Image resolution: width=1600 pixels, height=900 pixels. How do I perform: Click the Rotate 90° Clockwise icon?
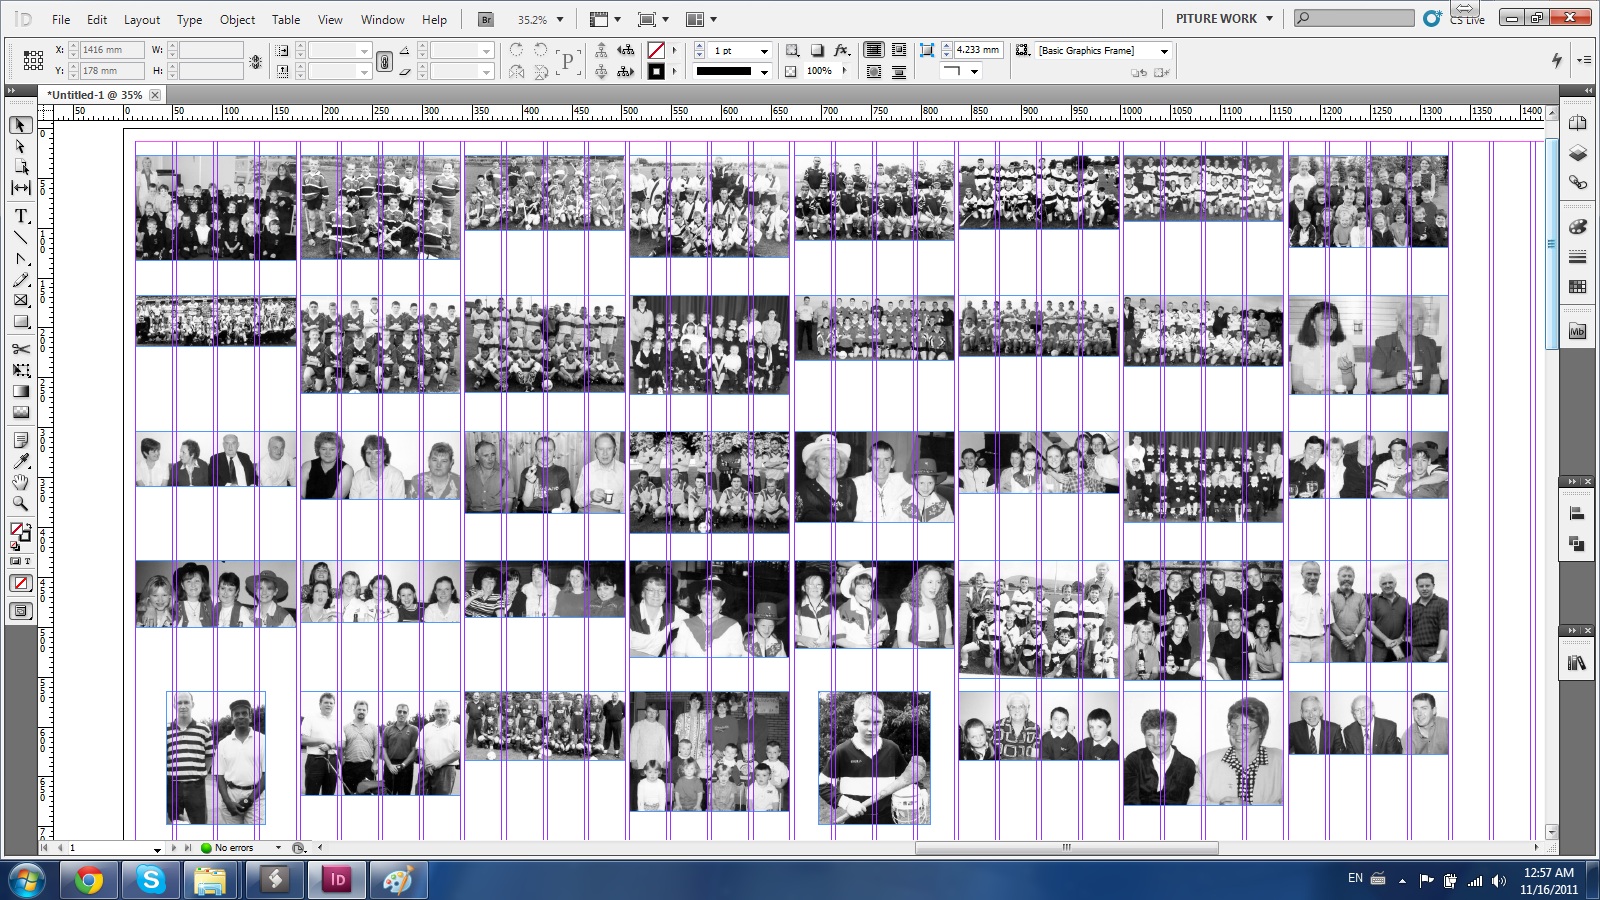pos(516,50)
